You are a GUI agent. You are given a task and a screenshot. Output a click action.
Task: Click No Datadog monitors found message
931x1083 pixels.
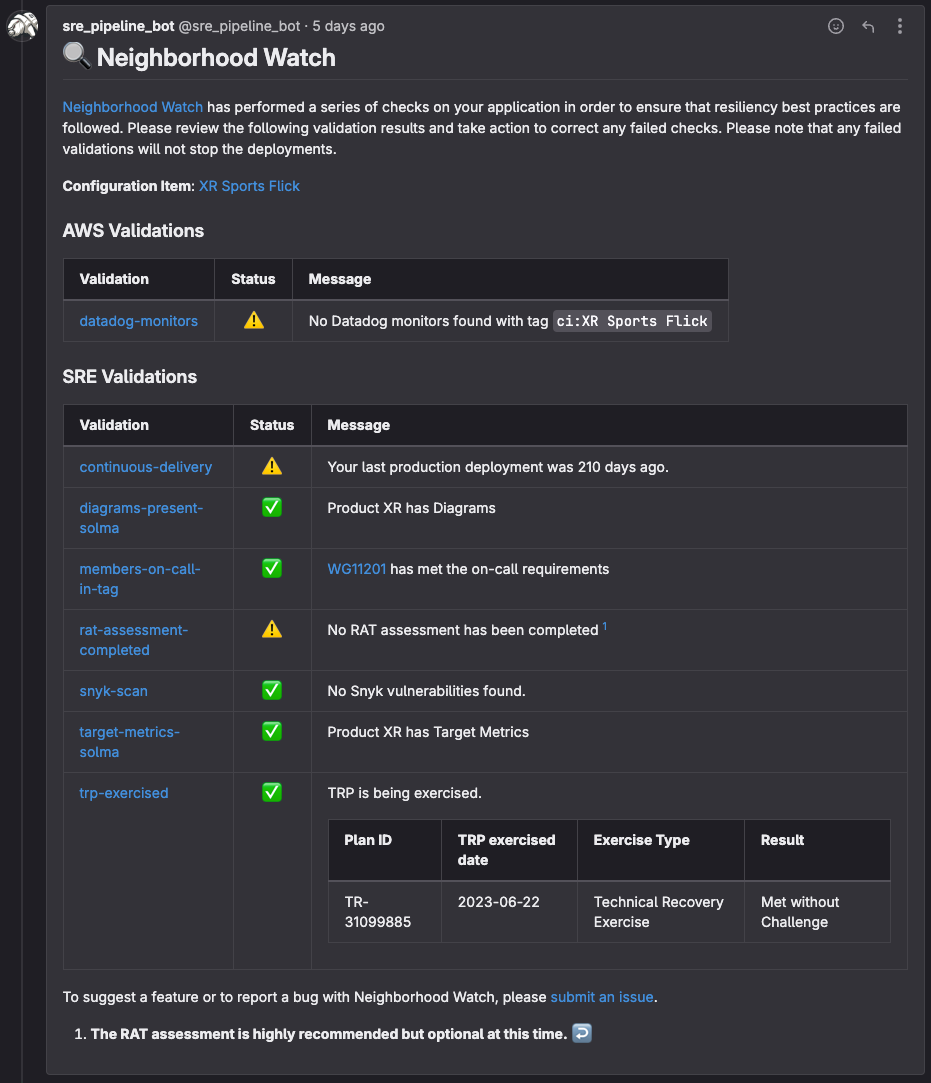tap(428, 321)
